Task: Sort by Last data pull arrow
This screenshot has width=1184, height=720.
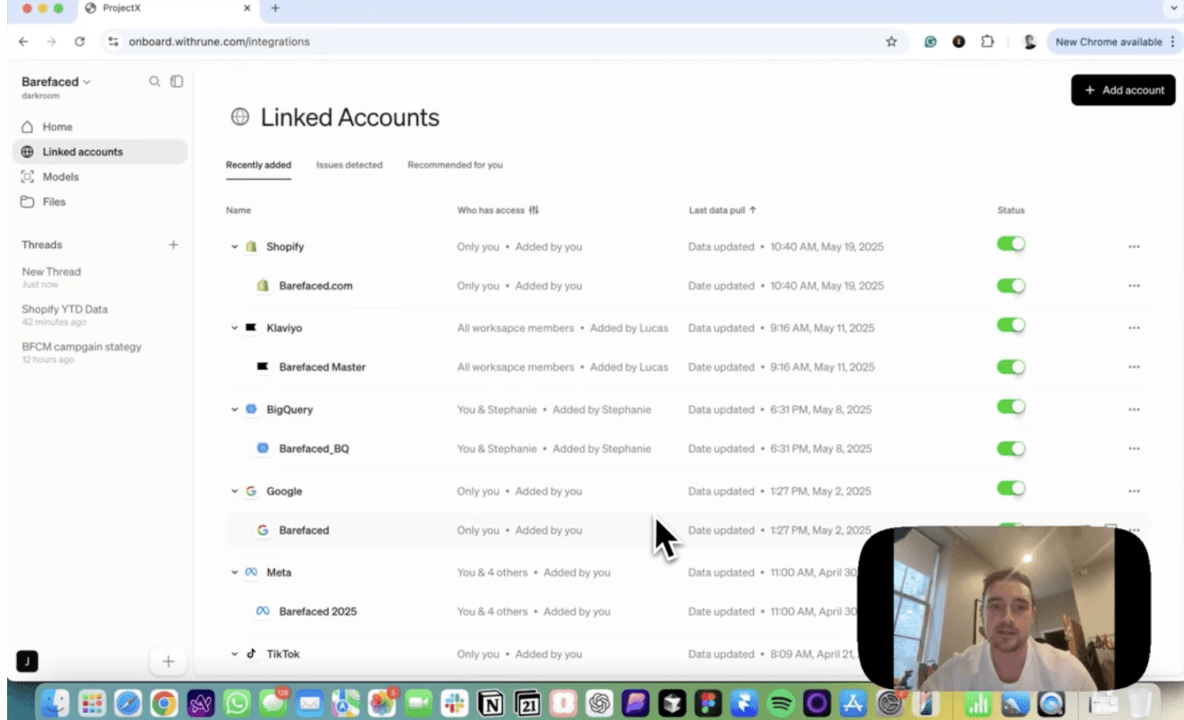Action: pos(753,210)
